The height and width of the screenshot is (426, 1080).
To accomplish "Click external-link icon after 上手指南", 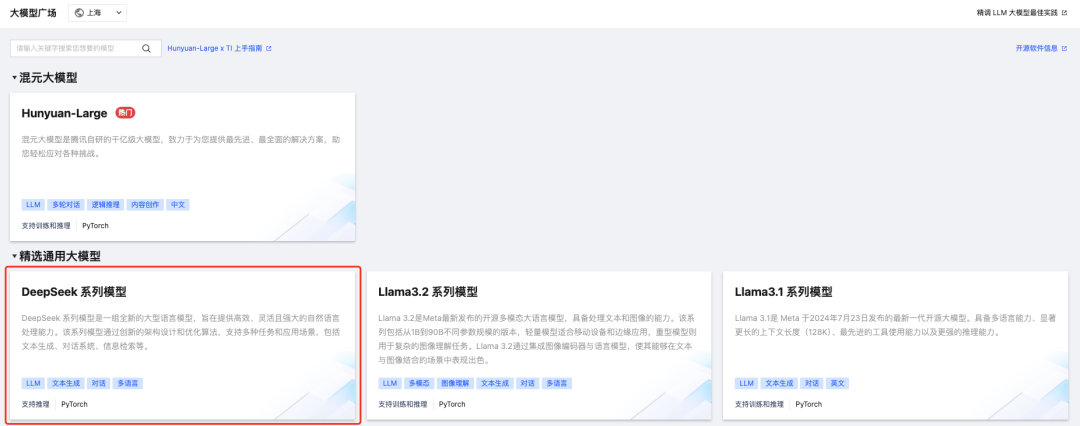I will point(269,48).
